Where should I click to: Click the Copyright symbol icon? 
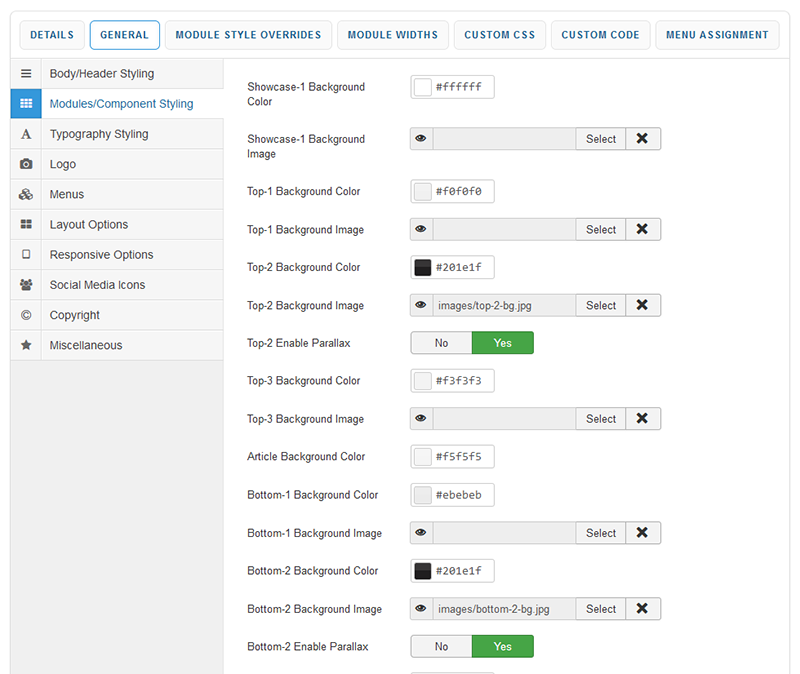[x=26, y=315]
